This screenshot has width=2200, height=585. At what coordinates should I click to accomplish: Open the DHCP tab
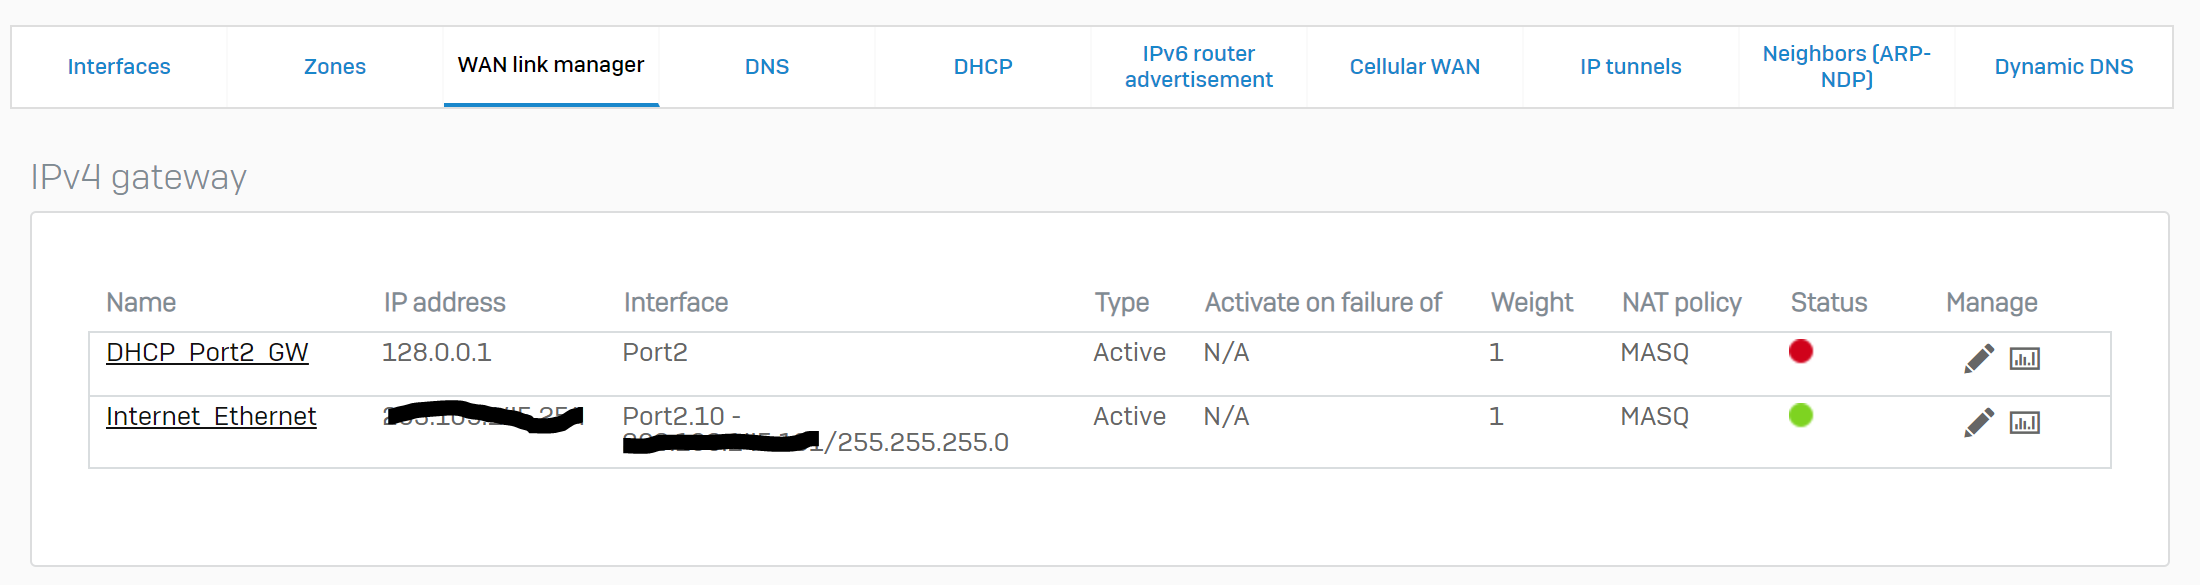point(983,67)
